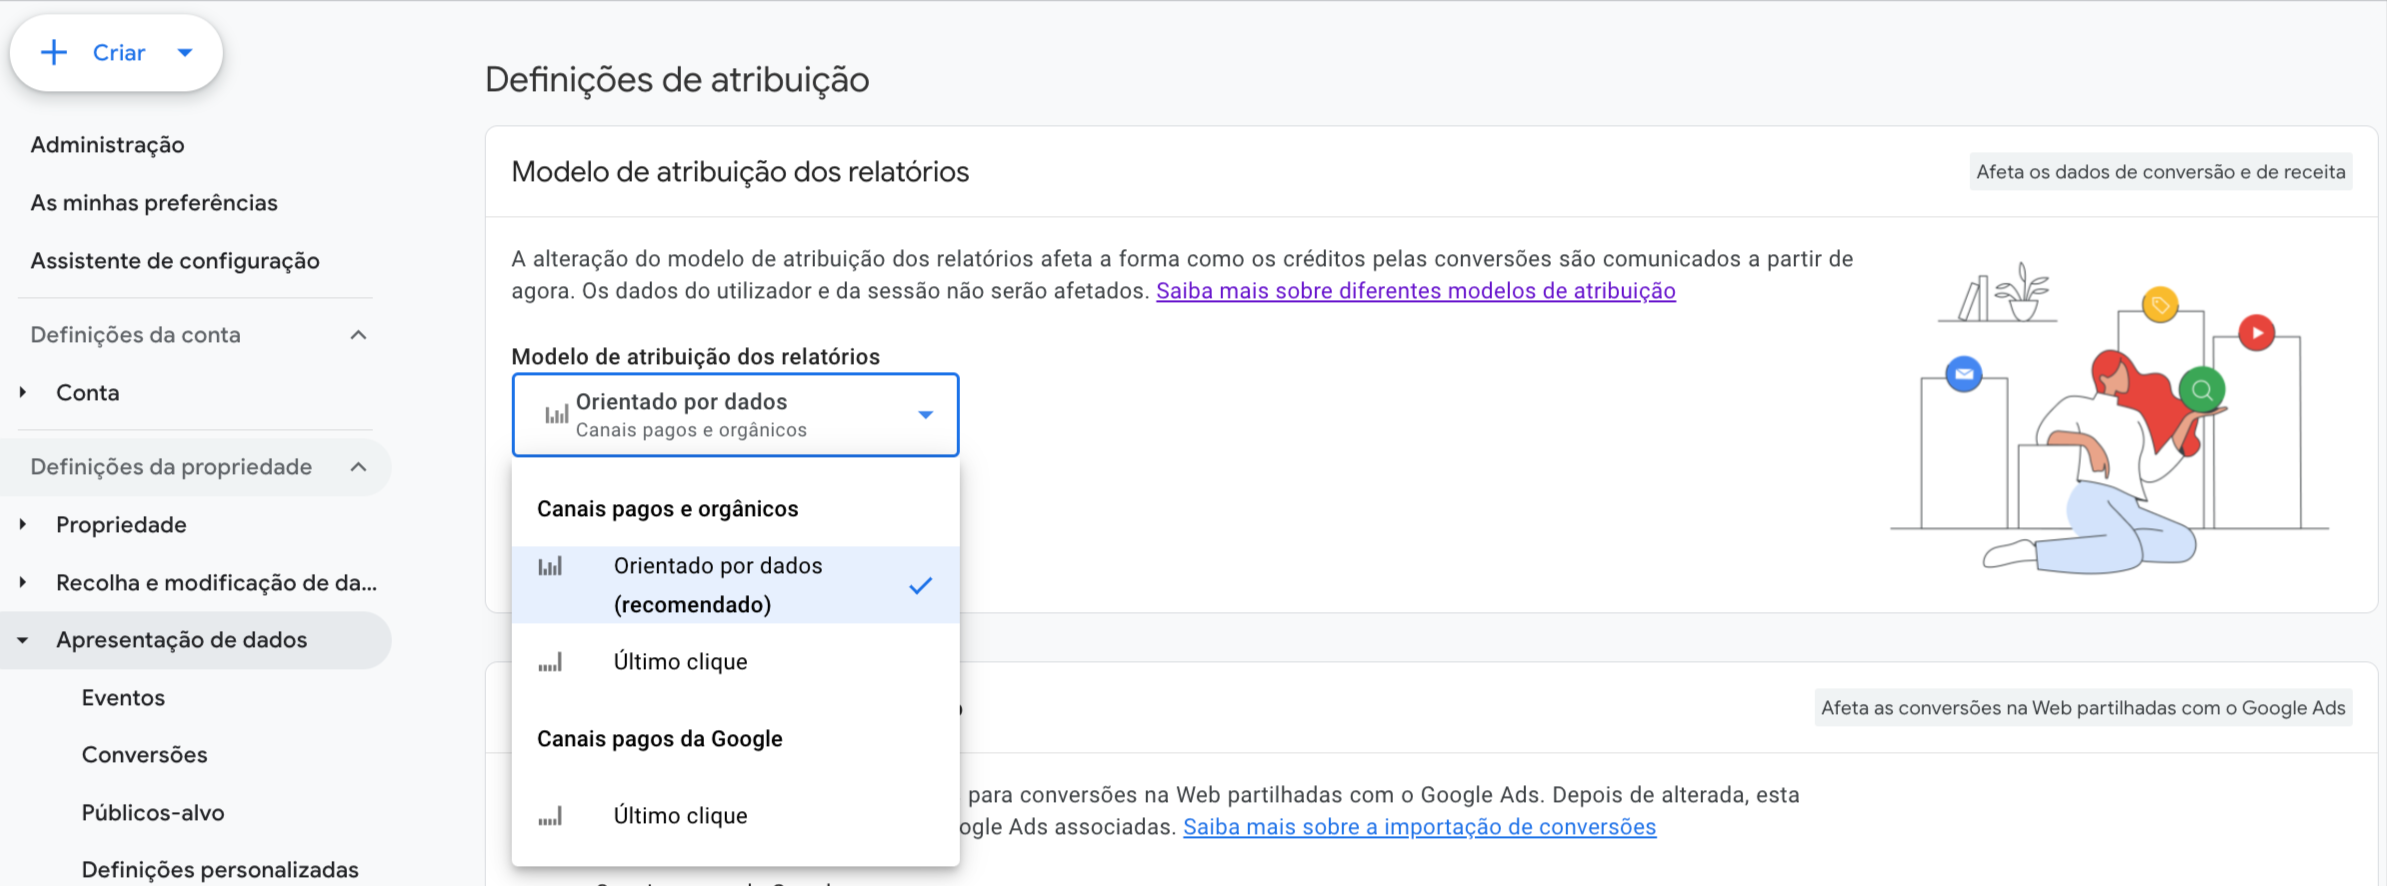Open Saiba mais sobre diferentes modelos de atribuição link

tap(1415, 291)
